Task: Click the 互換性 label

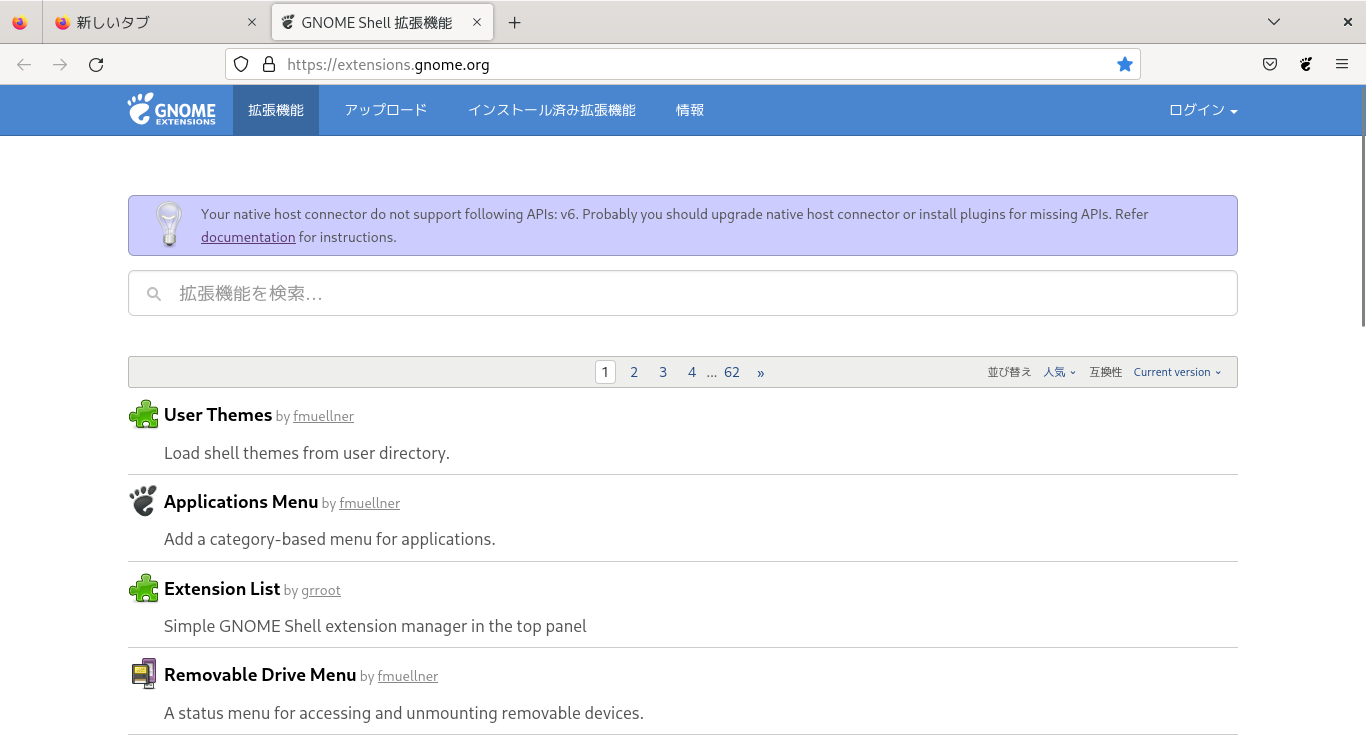Action: (1105, 372)
